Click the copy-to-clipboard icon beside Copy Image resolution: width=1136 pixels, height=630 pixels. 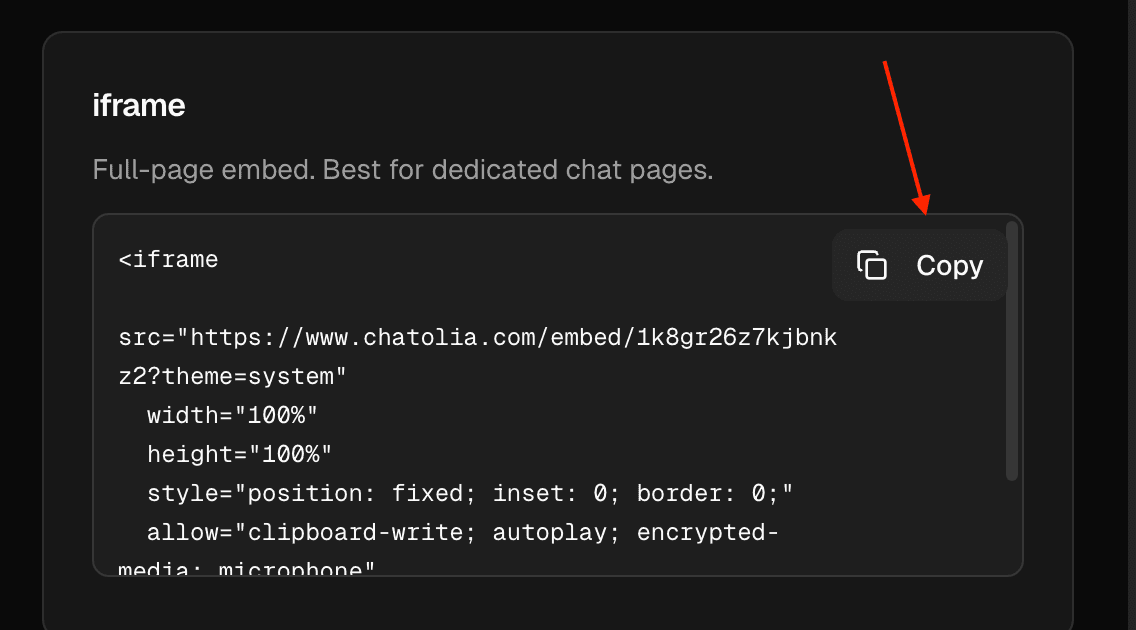[x=870, y=265]
